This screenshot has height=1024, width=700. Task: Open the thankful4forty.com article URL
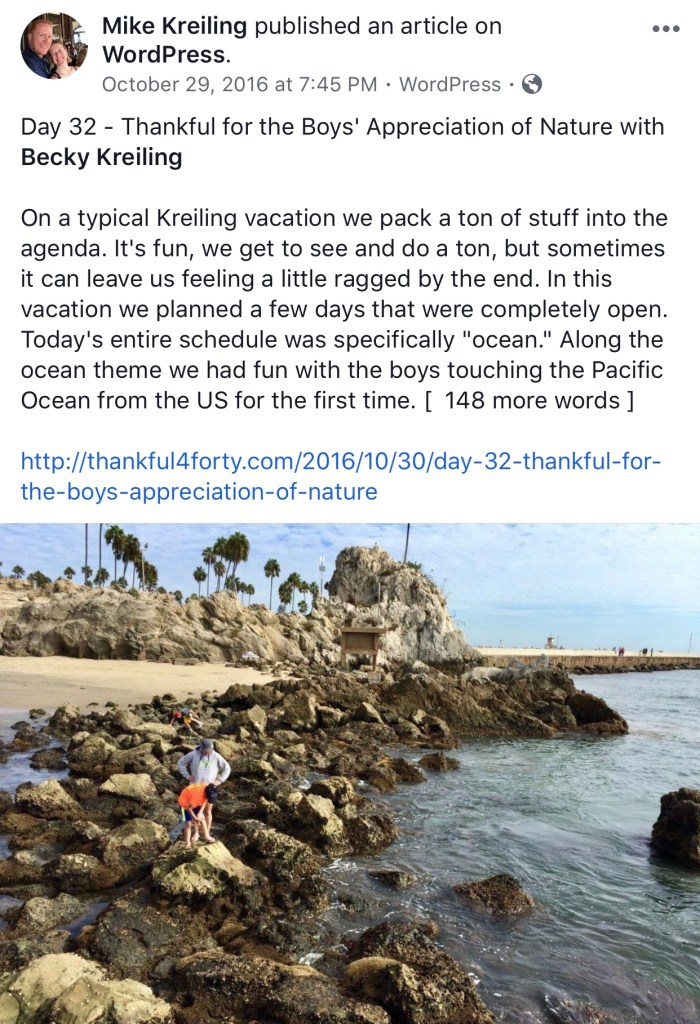340,477
